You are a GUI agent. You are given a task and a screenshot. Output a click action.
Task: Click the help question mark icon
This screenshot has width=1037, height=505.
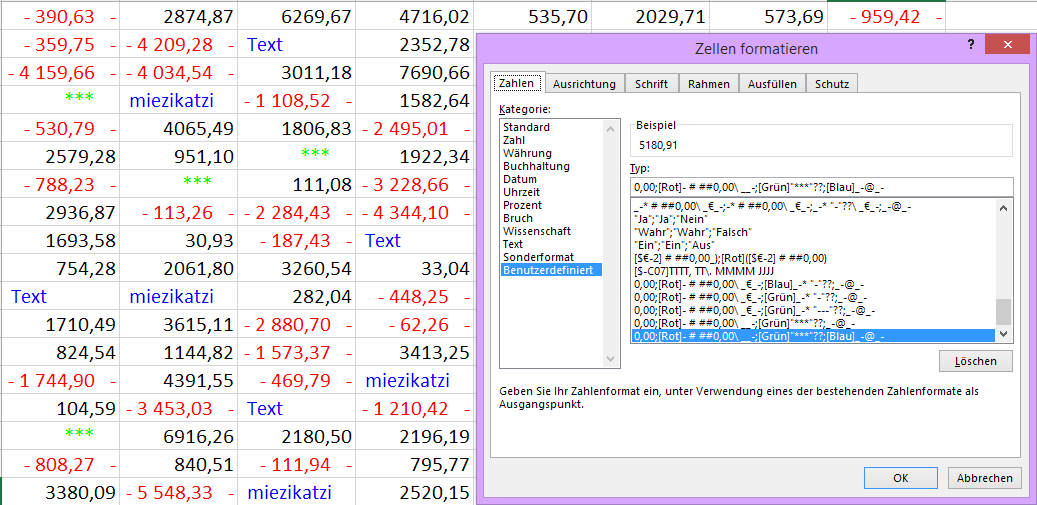click(971, 46)
